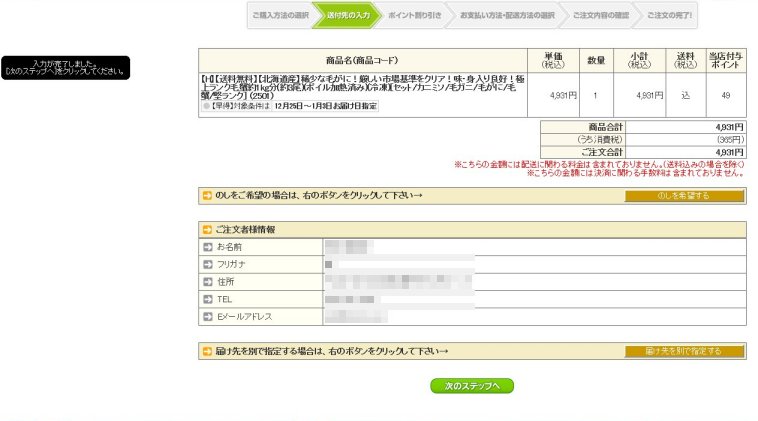Proceed with the green 次のステップへ button
The width and height of the screenshot is (758, 421).
(x=472, y=386)
